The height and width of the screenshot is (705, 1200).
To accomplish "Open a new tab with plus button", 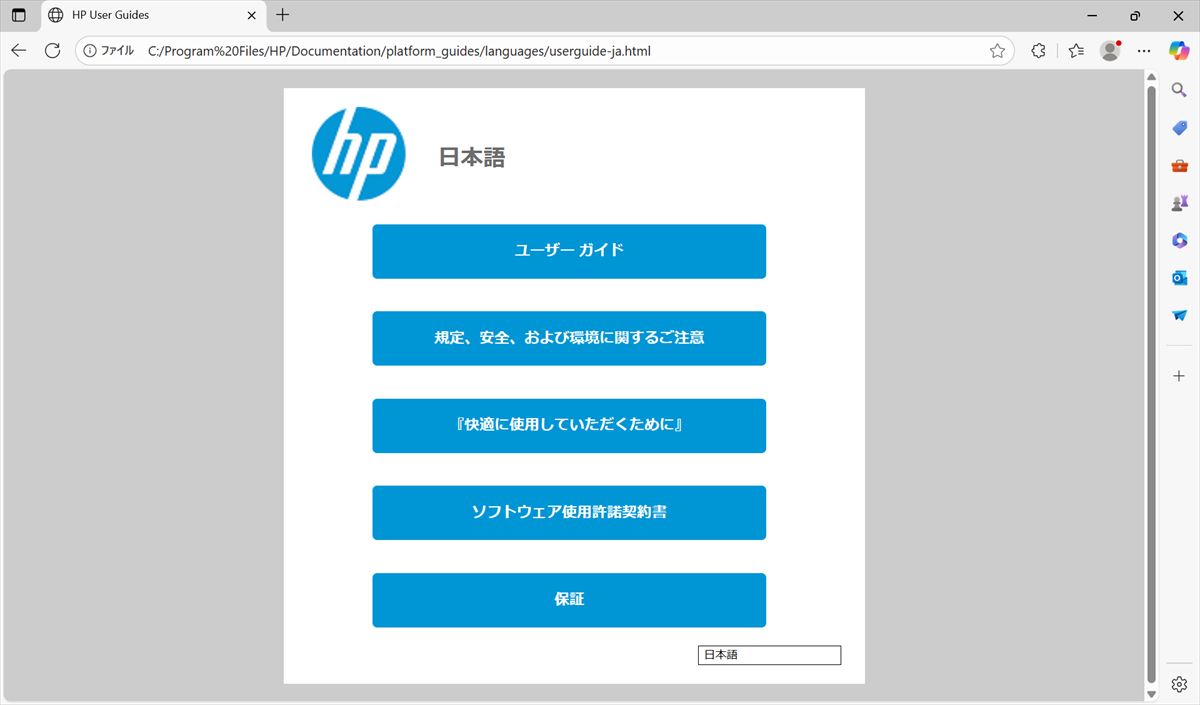I will coord(283,15).
